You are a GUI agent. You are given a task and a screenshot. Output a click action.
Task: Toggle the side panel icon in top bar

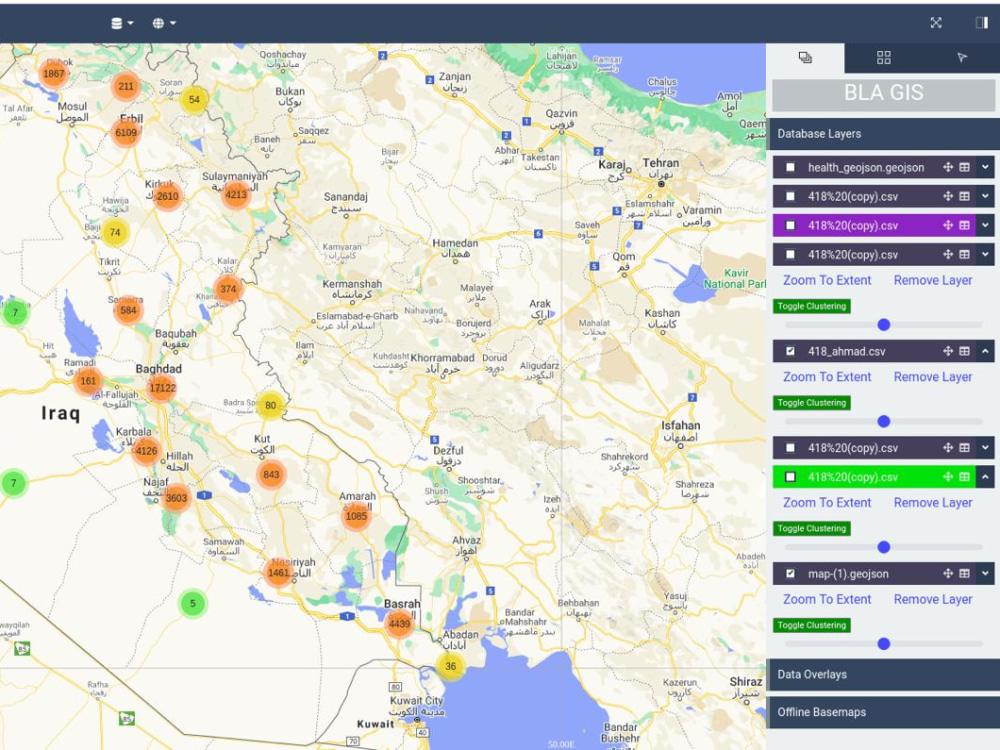click(x=982, y=23)
